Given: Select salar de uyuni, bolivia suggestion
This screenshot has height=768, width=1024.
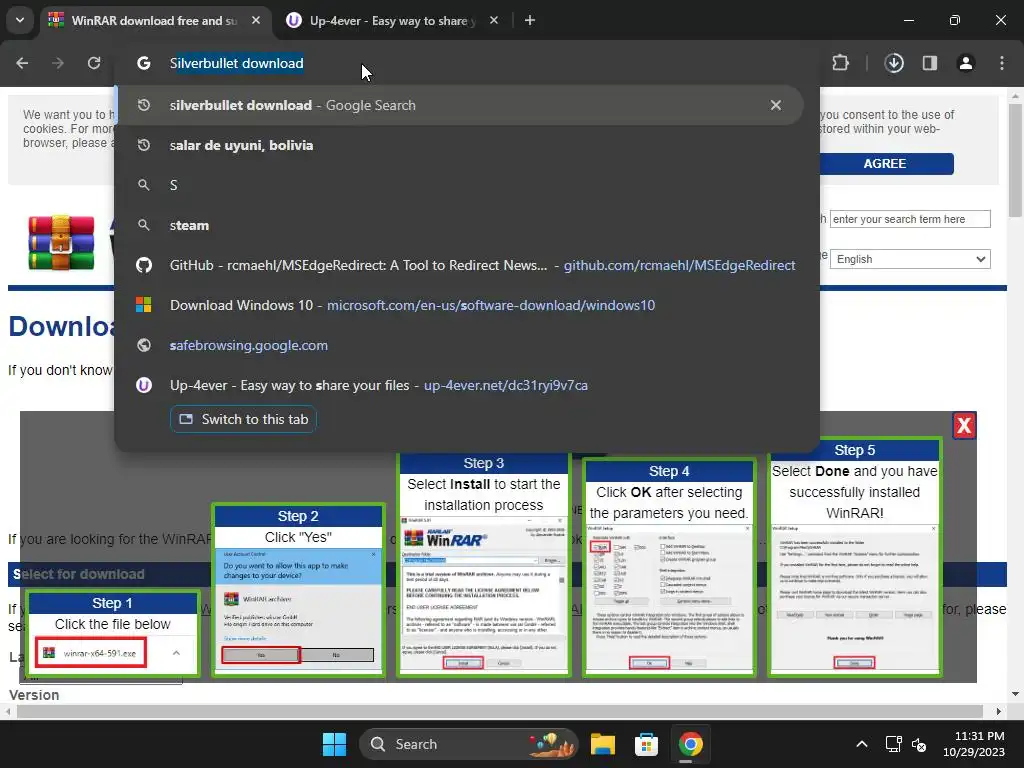Looking at the screenshot, I should 460,145.
